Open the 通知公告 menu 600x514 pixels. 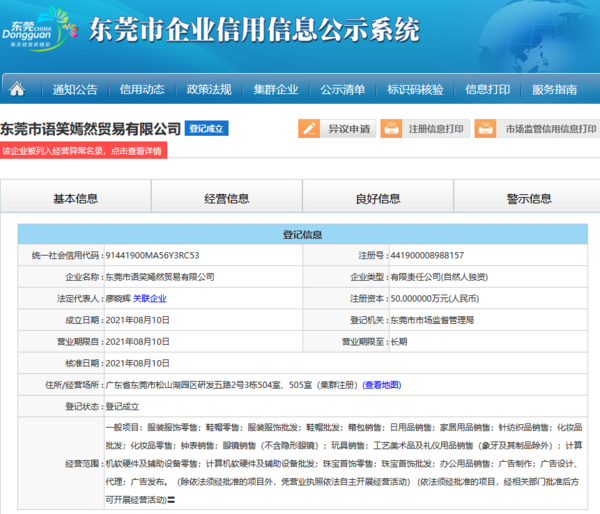point(75,90)
